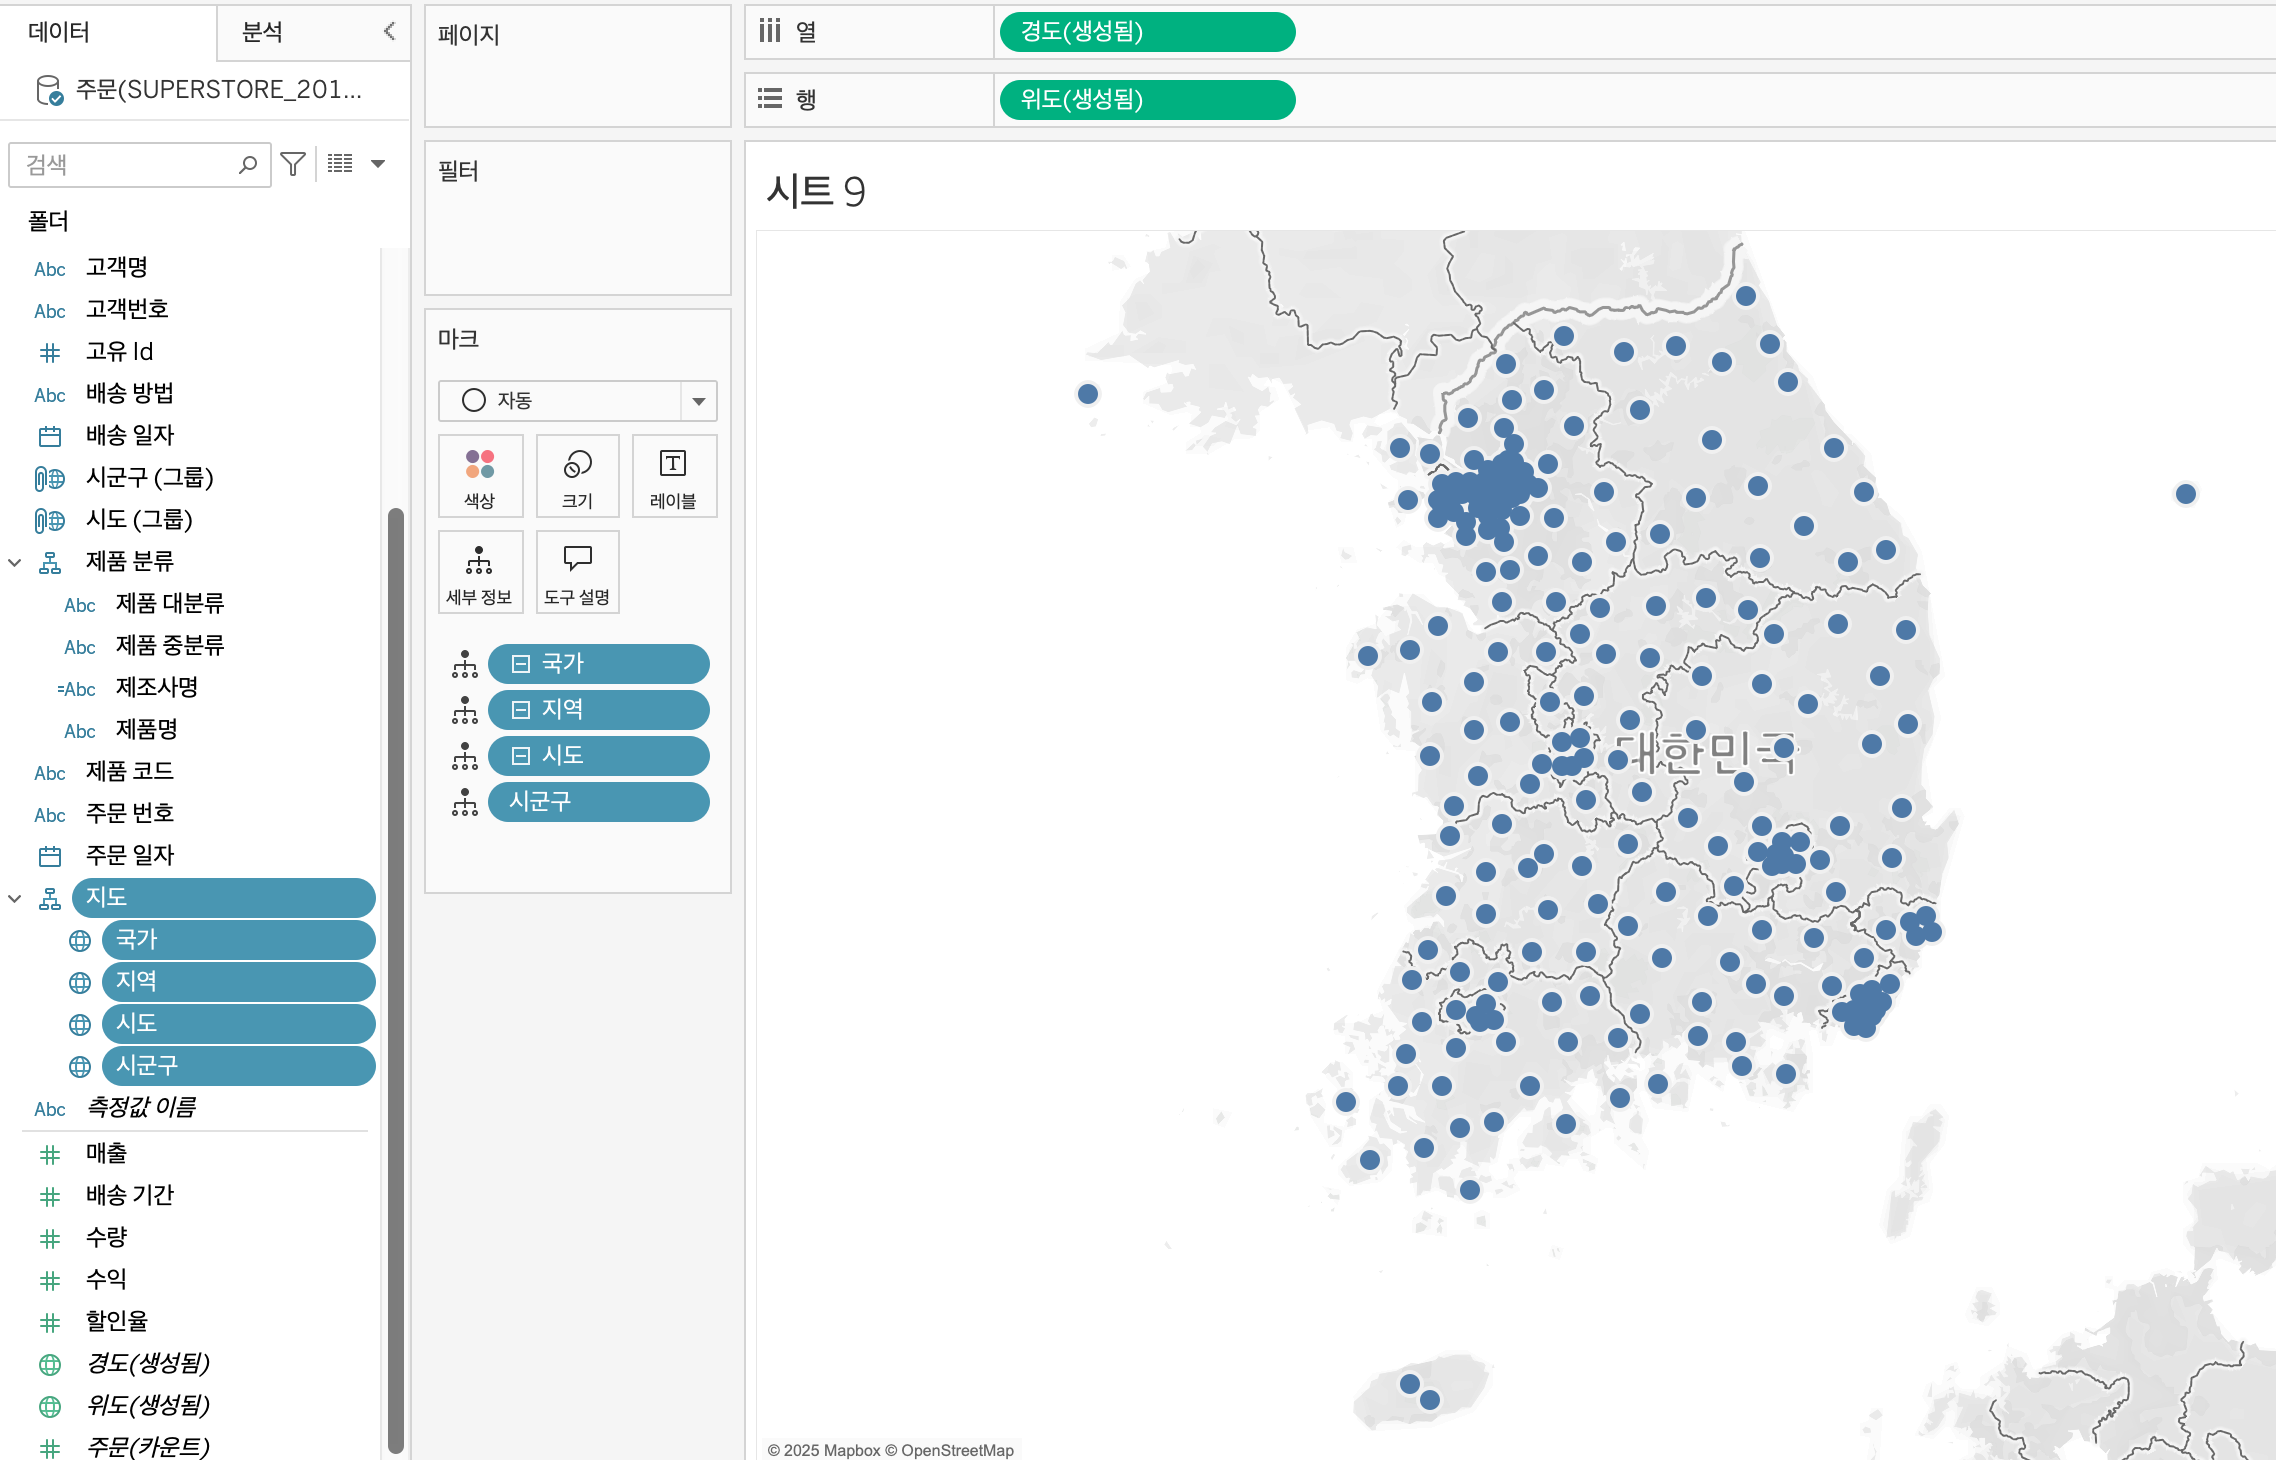Viewport: 2276px width, 1460px height.
Task: Collapse the side pane with the arrow
Action: (390, 32)
